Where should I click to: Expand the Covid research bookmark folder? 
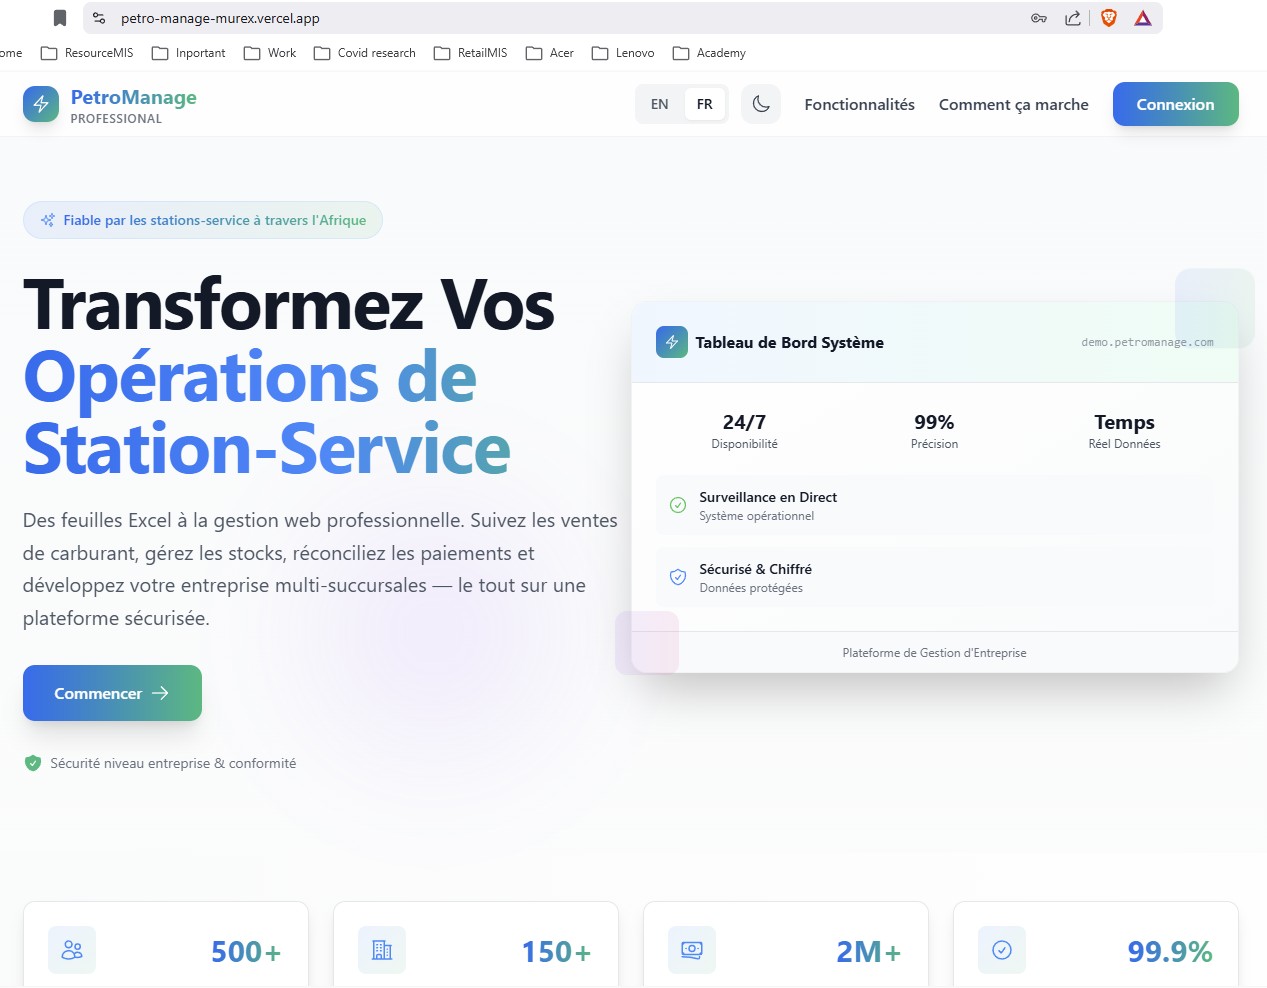tap(365, 53)
